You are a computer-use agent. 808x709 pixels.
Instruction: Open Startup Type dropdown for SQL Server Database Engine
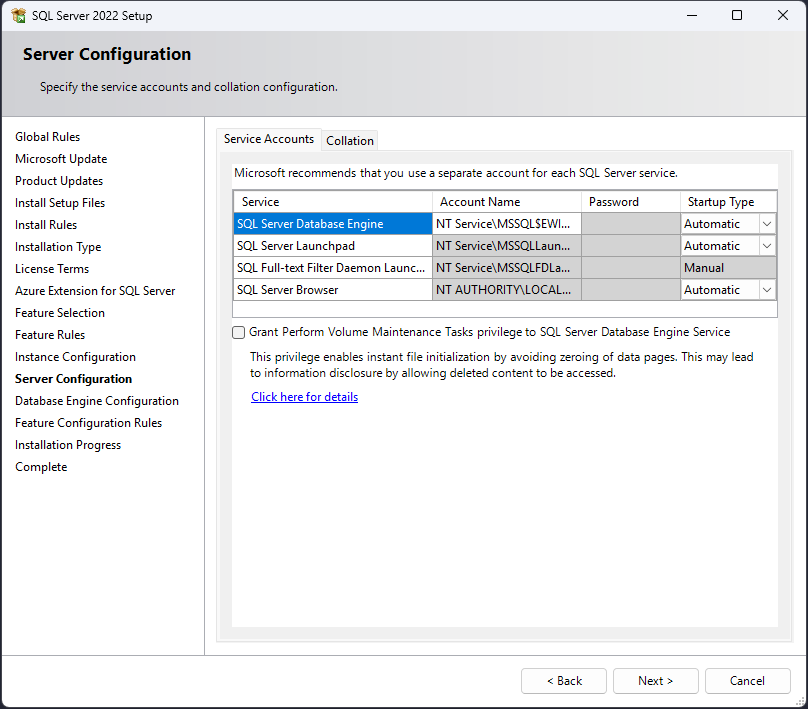[x=767, y=224]
